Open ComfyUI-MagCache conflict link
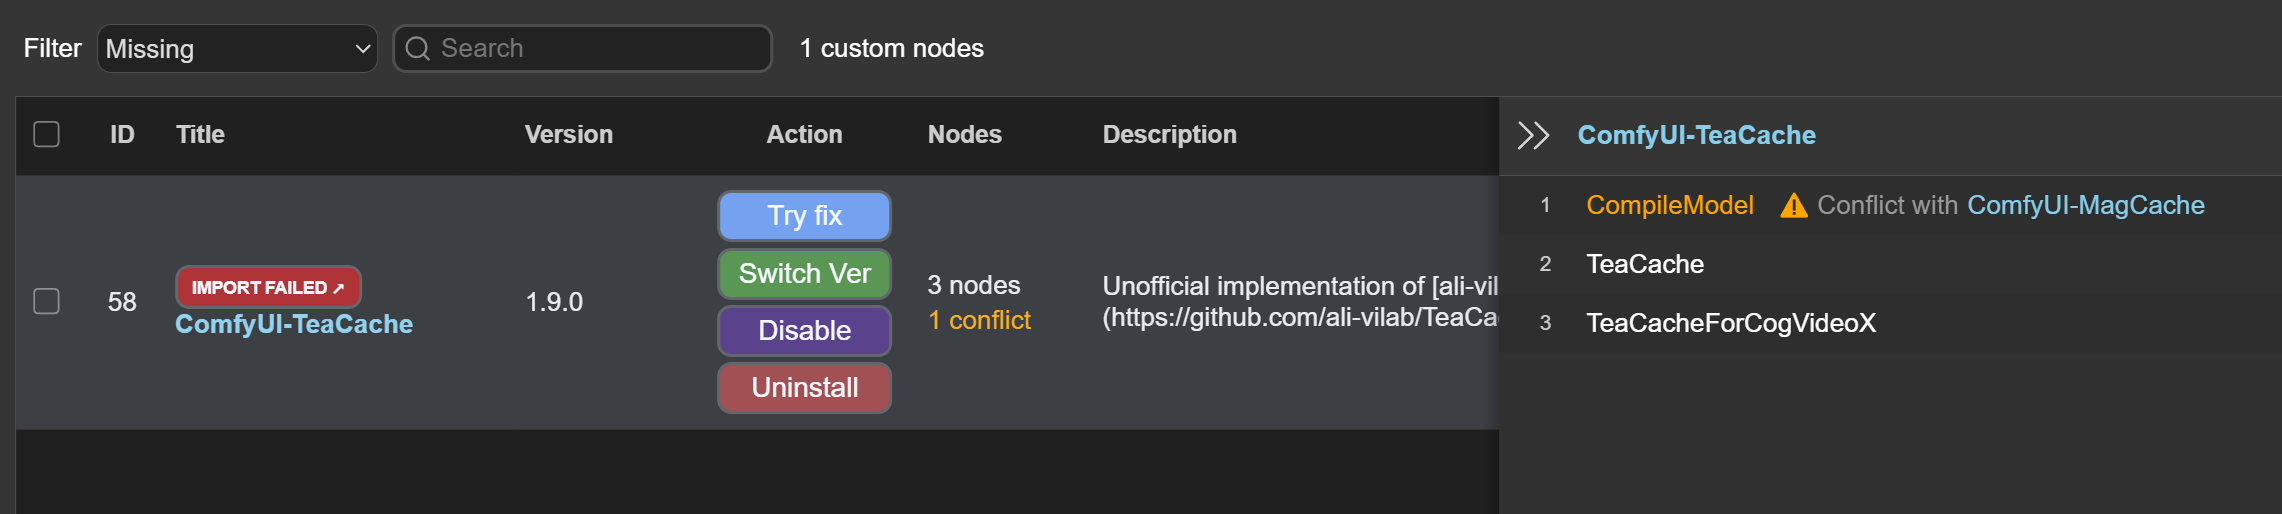2282x514 pixels. coord(2085,205)
